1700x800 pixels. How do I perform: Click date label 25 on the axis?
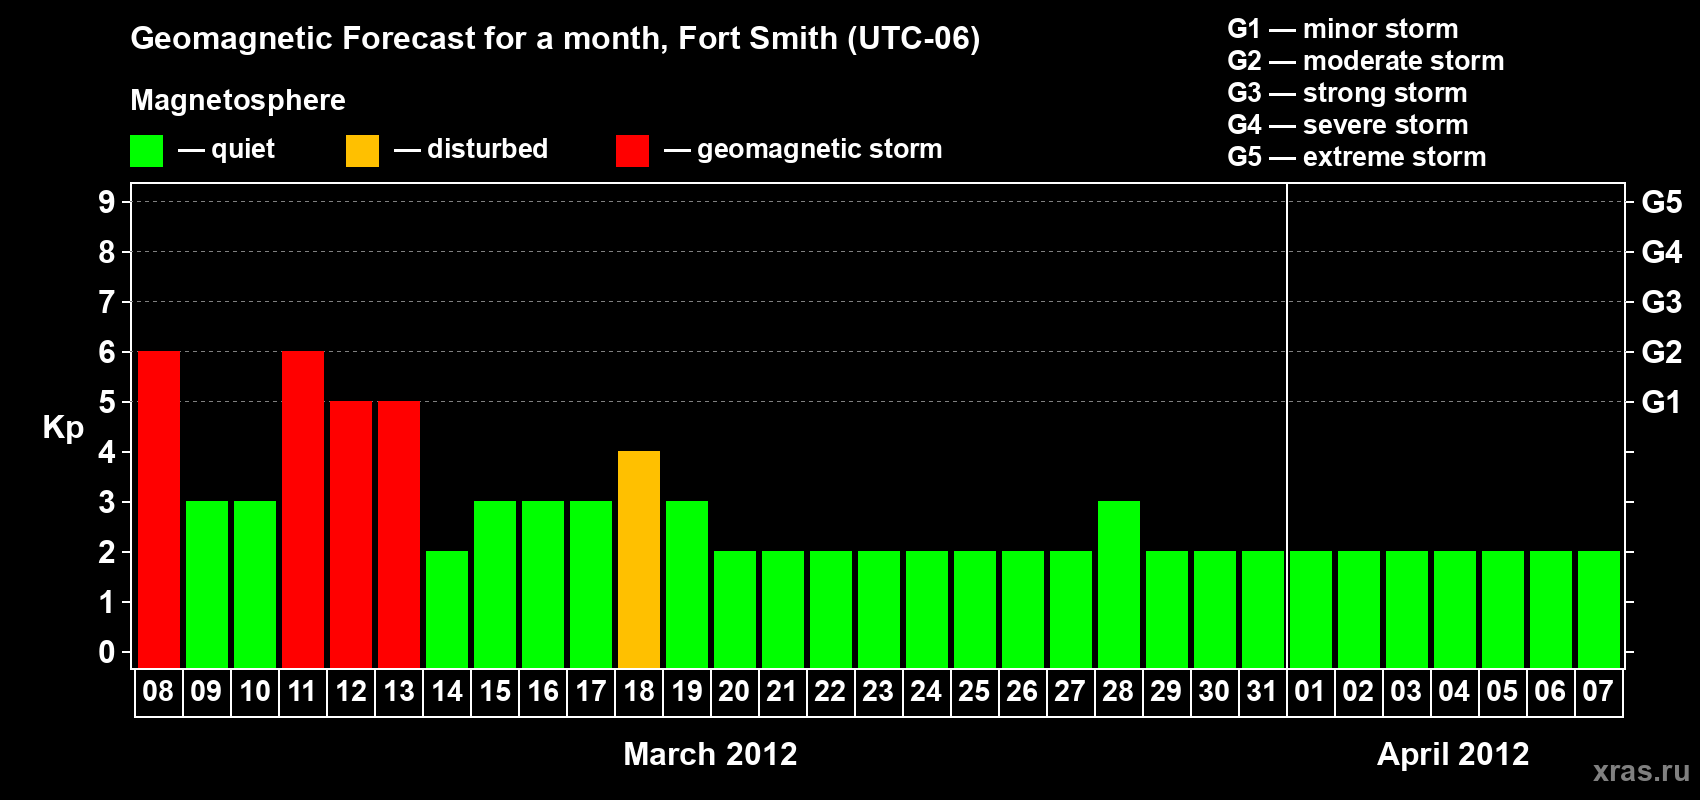(974, 692)
